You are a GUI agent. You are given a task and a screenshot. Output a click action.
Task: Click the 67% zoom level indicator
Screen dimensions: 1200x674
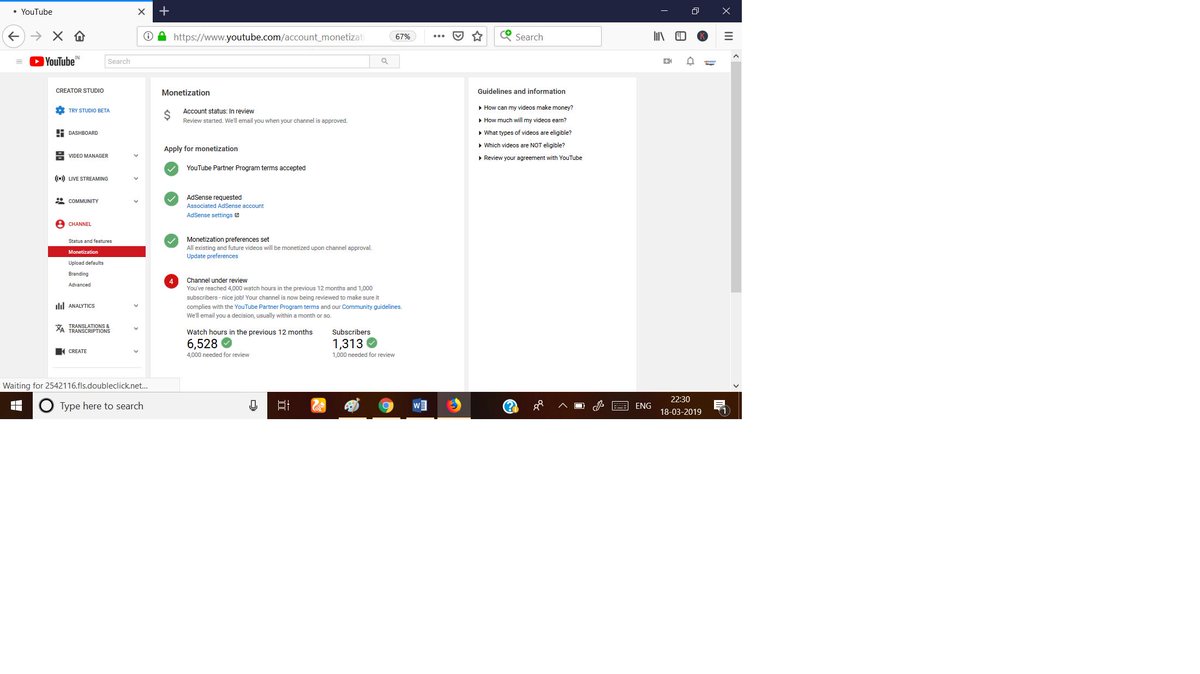pos(403,36)
